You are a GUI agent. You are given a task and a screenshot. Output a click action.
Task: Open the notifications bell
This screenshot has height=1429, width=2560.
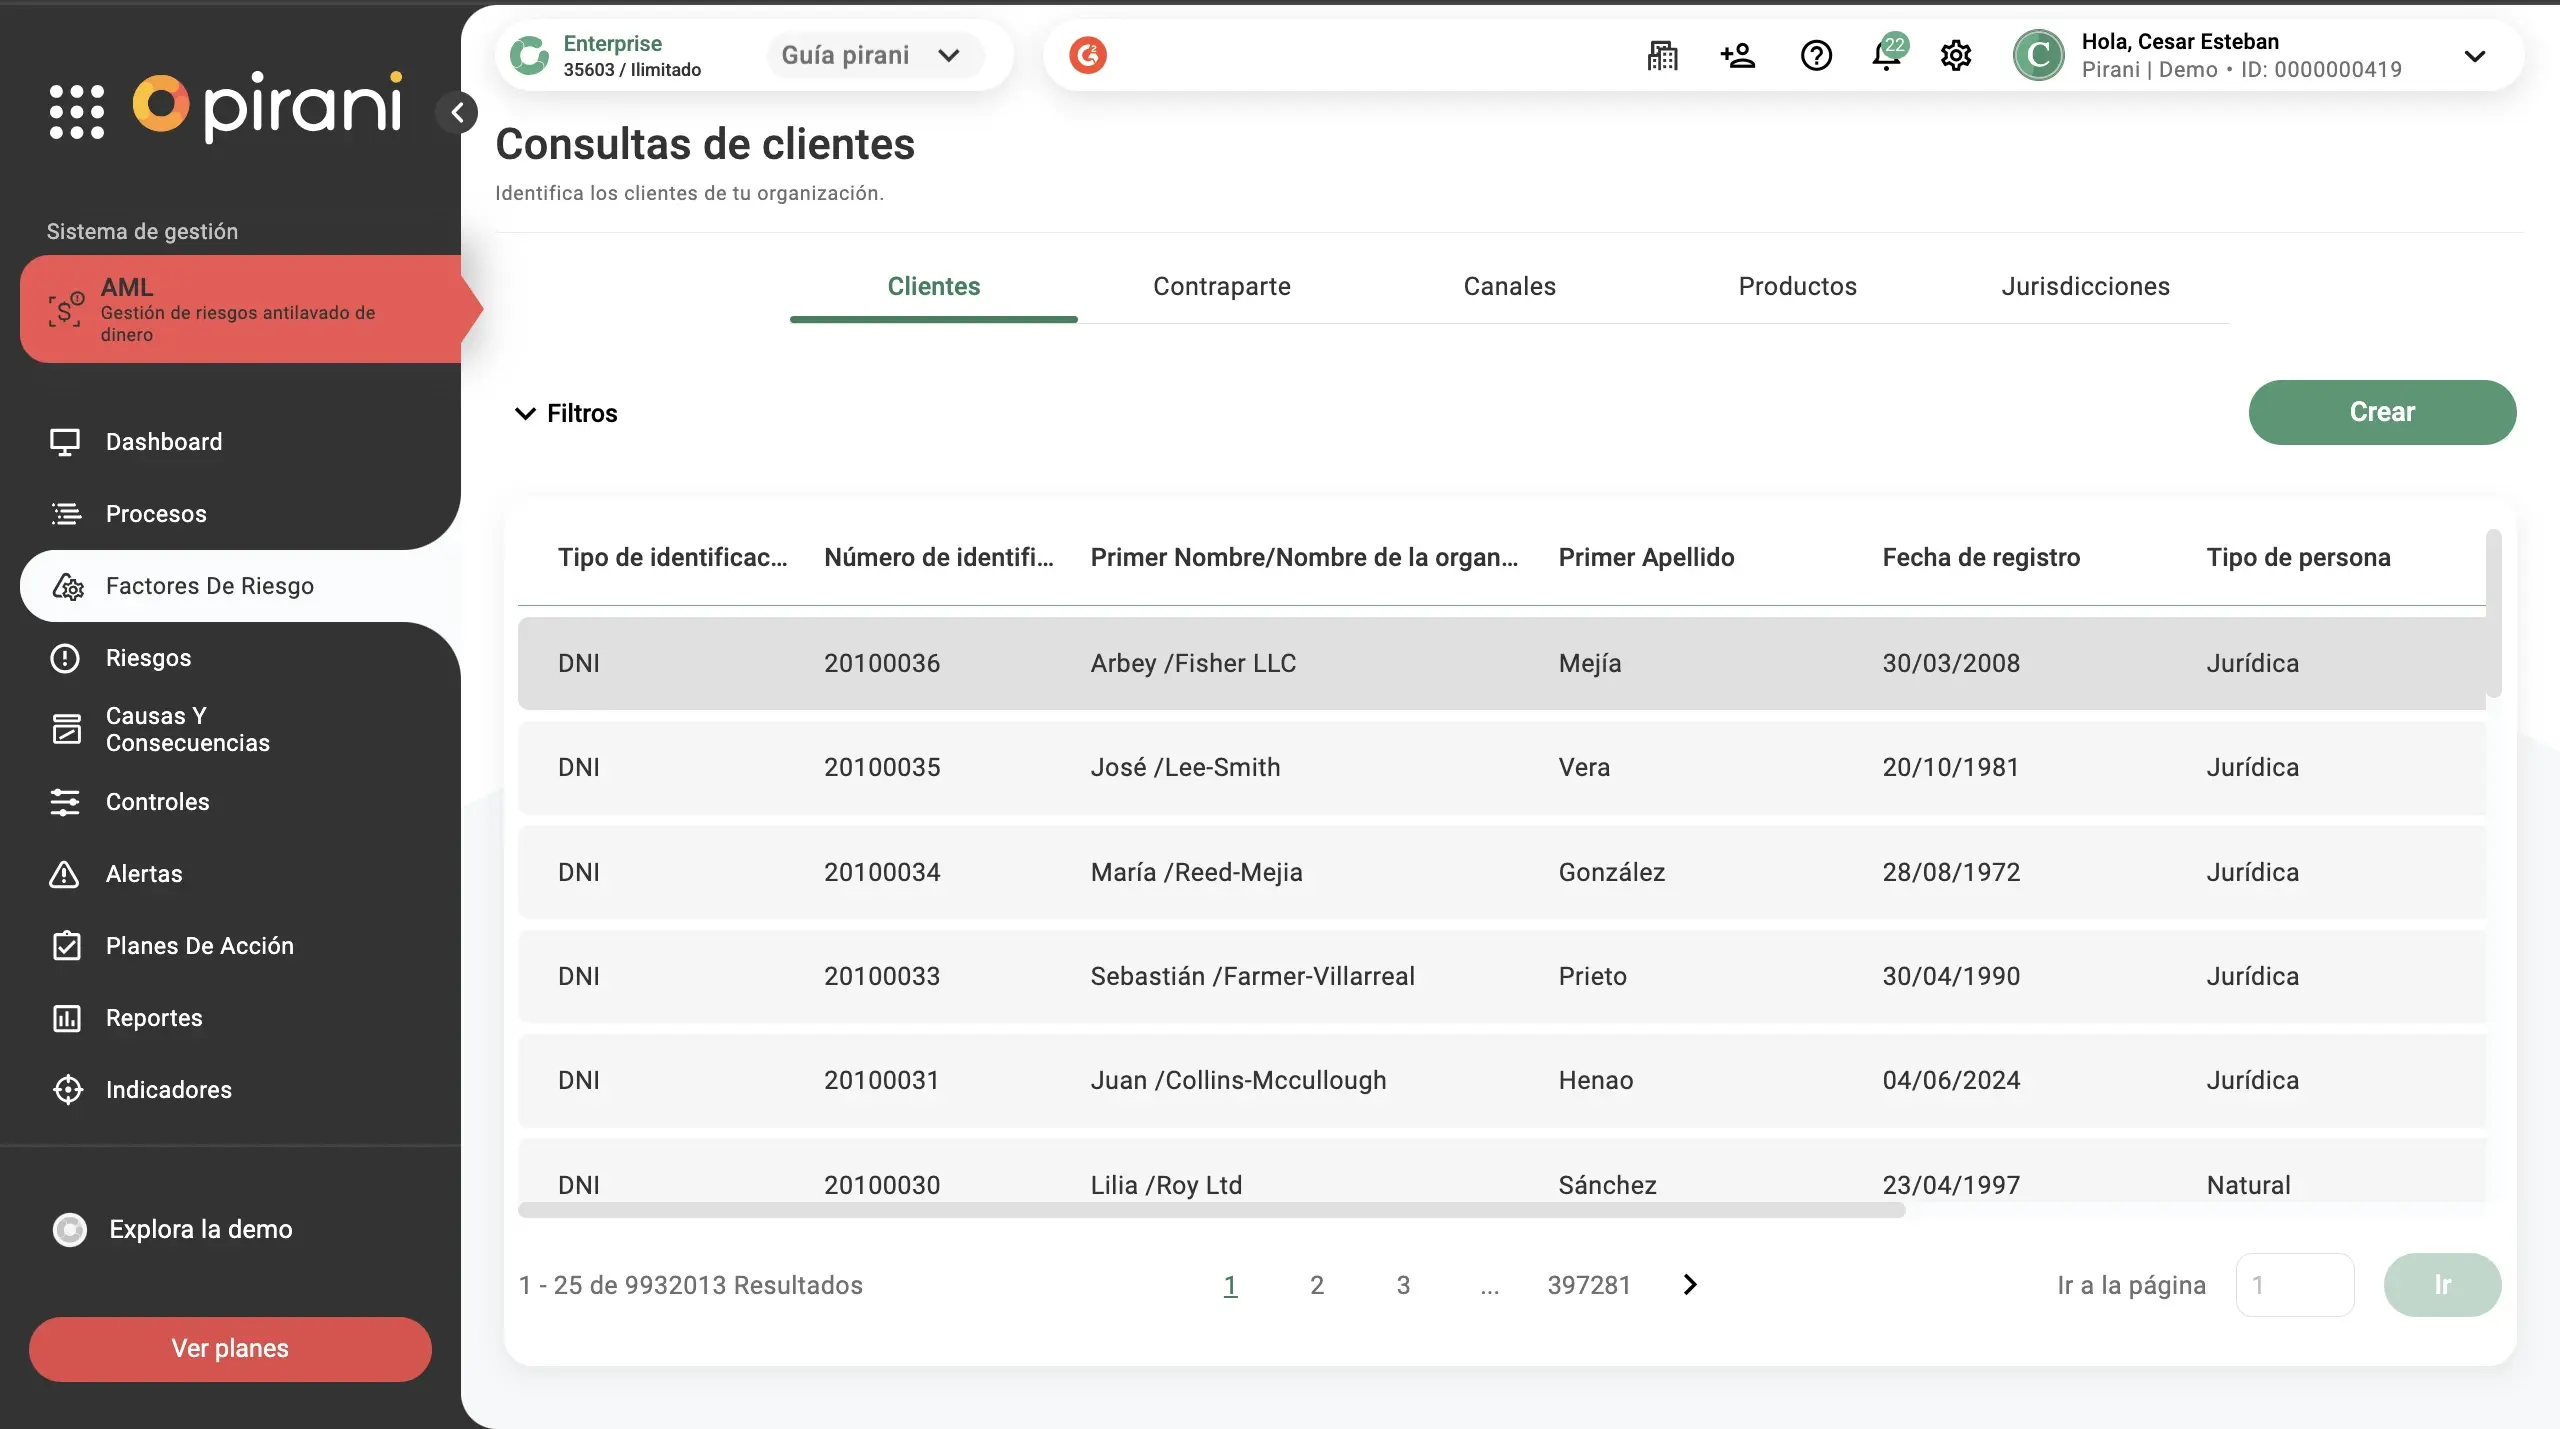pos(1886,56)
